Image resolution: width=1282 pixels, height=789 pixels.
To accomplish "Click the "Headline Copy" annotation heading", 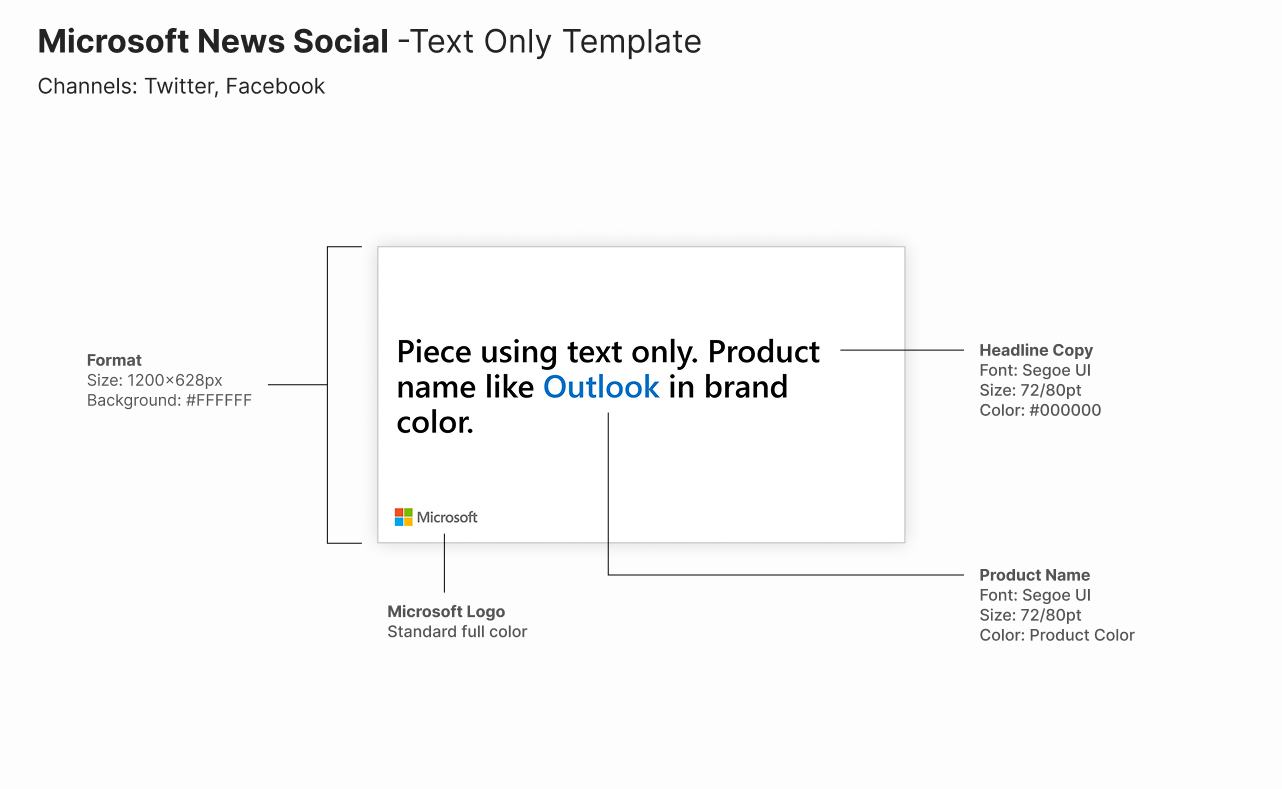I will 1036,350.
